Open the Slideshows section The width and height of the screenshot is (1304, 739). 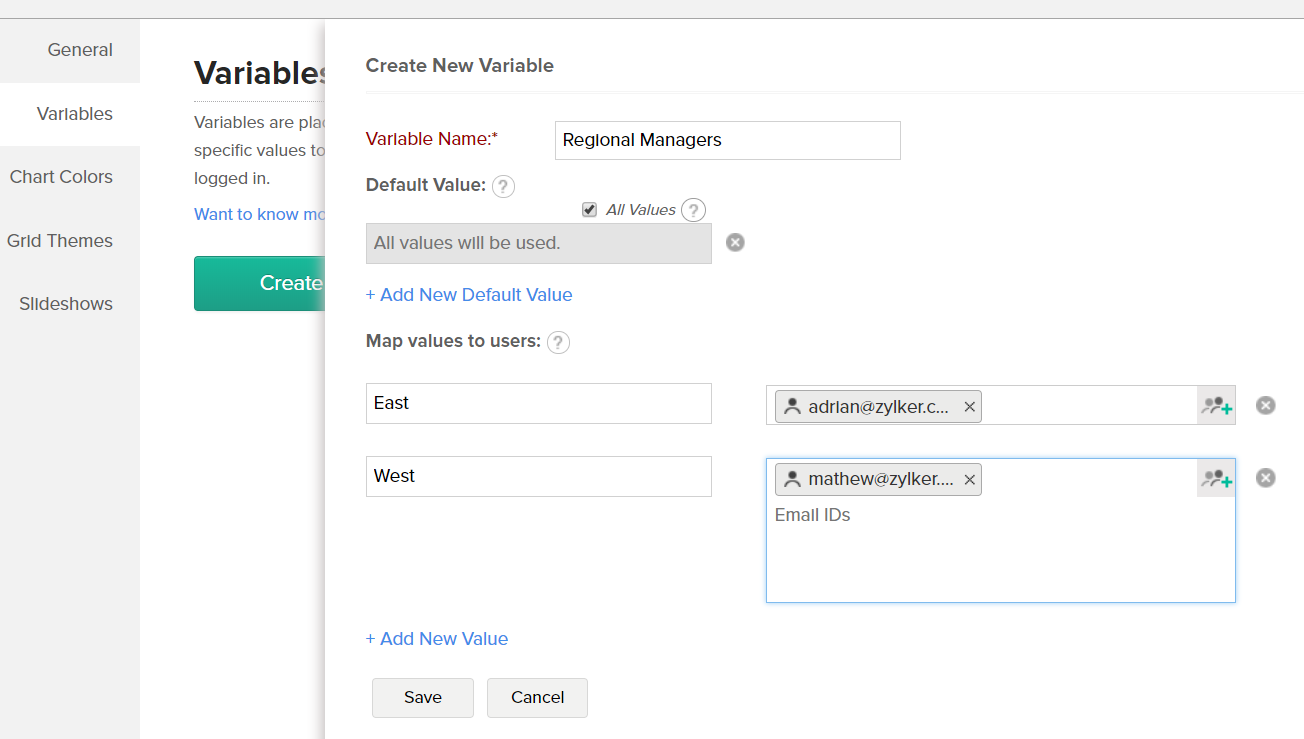(66, 304)
